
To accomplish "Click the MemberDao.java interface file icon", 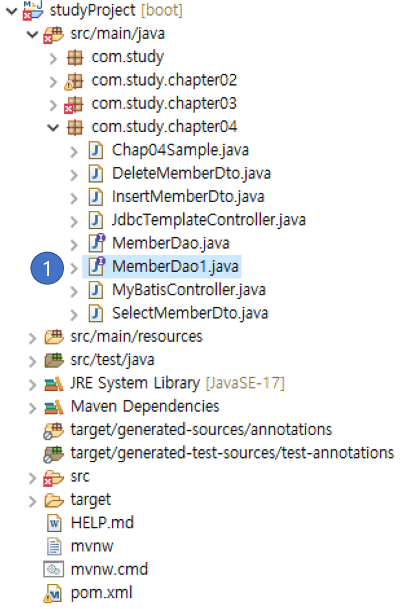I will tap(97, 243).
